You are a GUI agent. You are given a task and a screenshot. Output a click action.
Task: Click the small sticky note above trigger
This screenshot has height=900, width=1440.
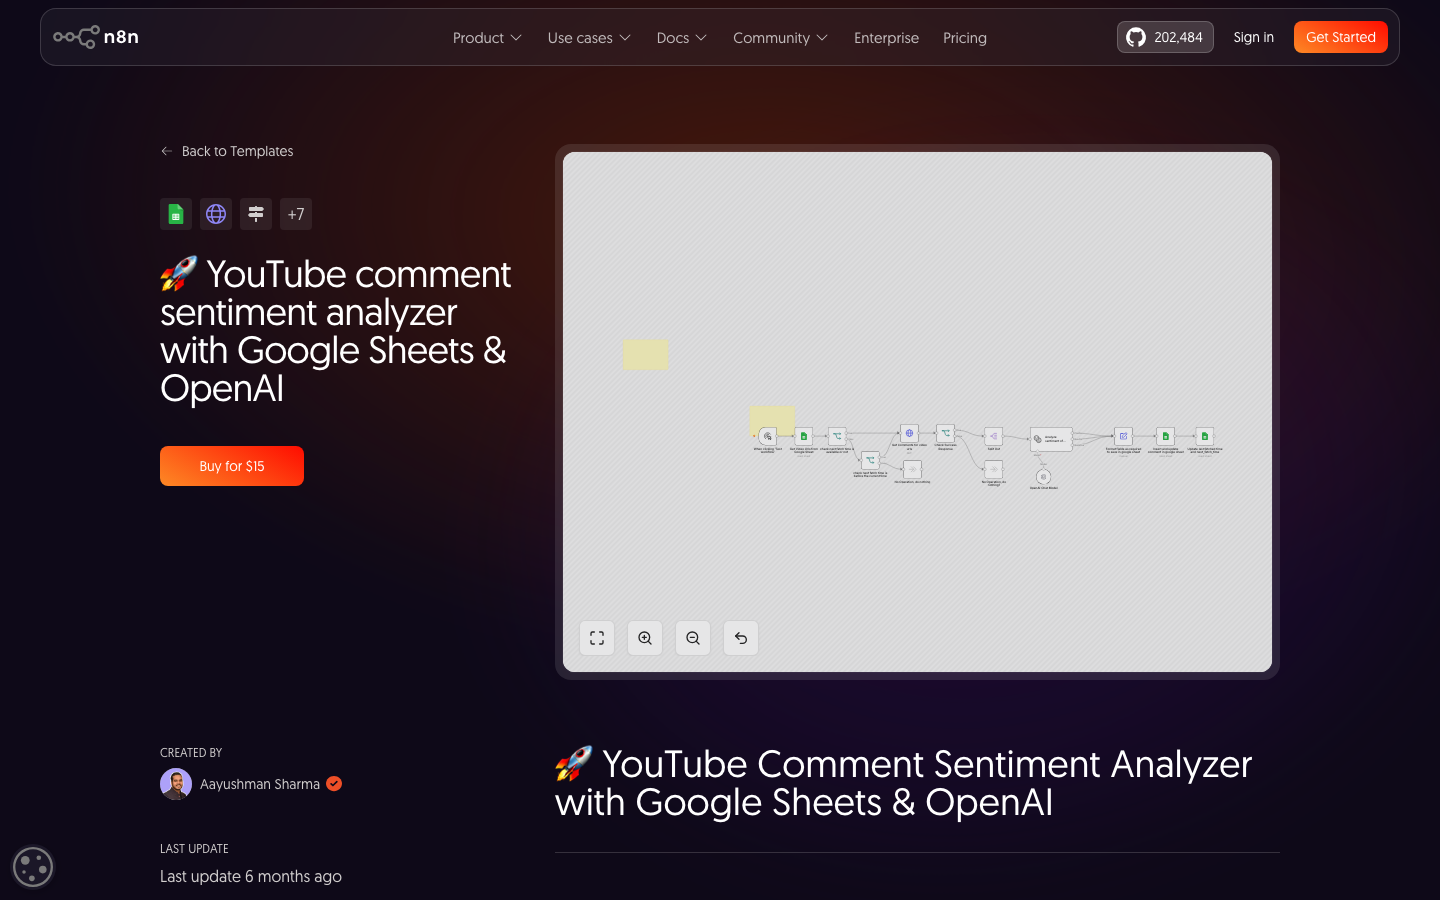[x=772, y=417]
